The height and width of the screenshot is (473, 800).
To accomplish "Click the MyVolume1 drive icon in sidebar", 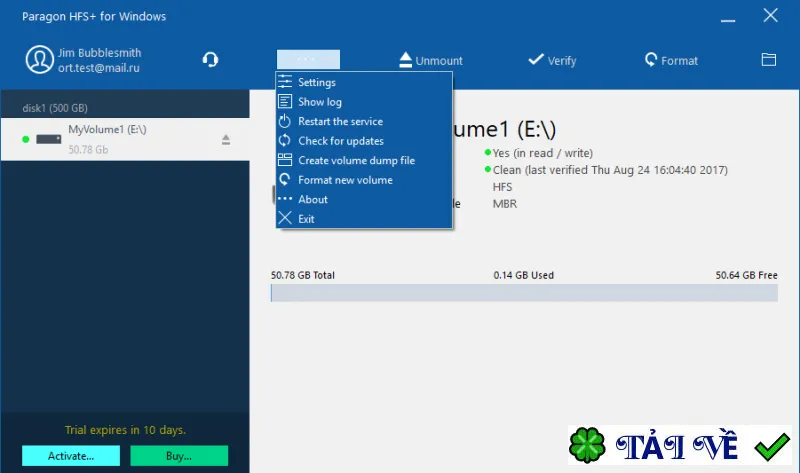I will tap(48, 139).
